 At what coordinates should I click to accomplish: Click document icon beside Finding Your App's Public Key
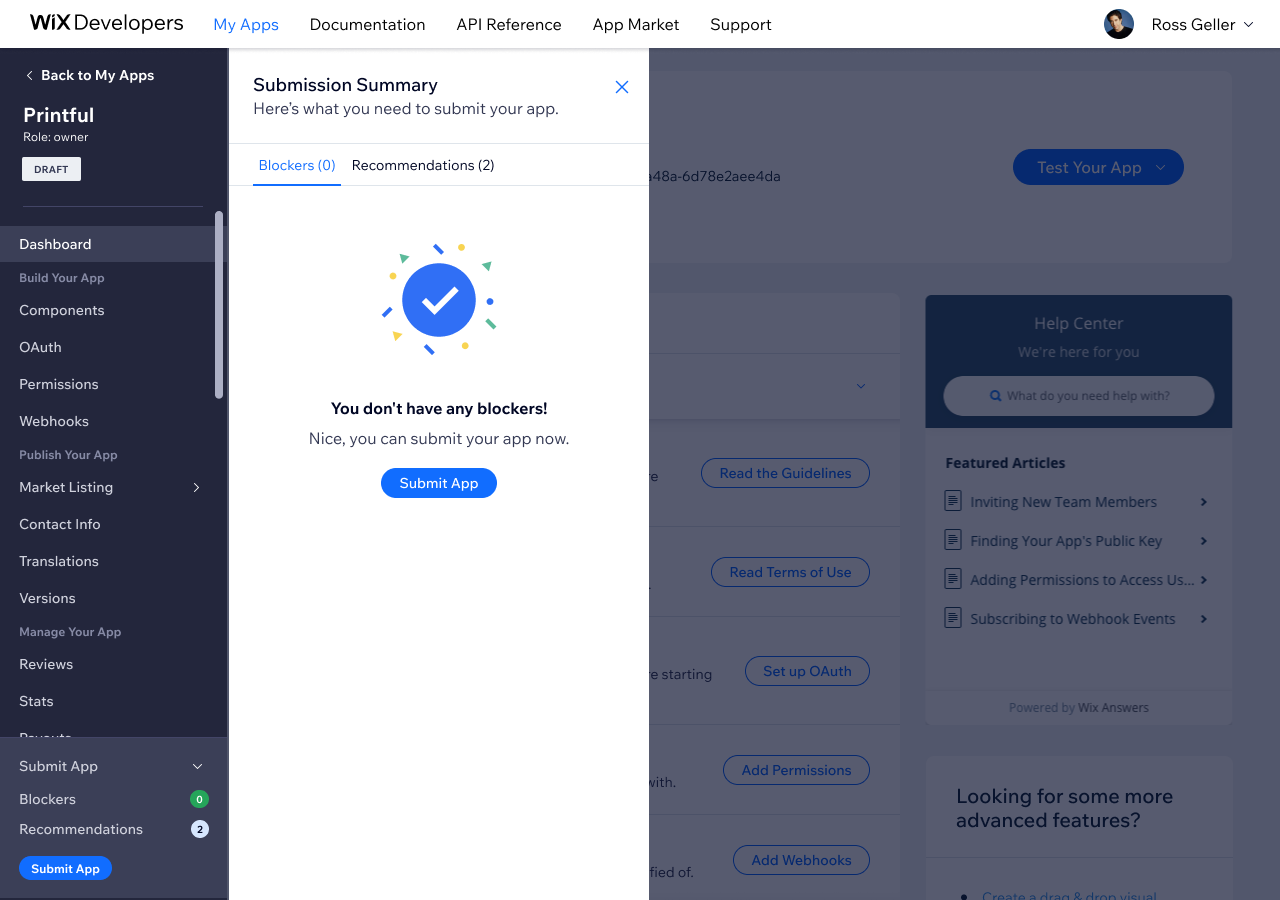pos(953,540)
